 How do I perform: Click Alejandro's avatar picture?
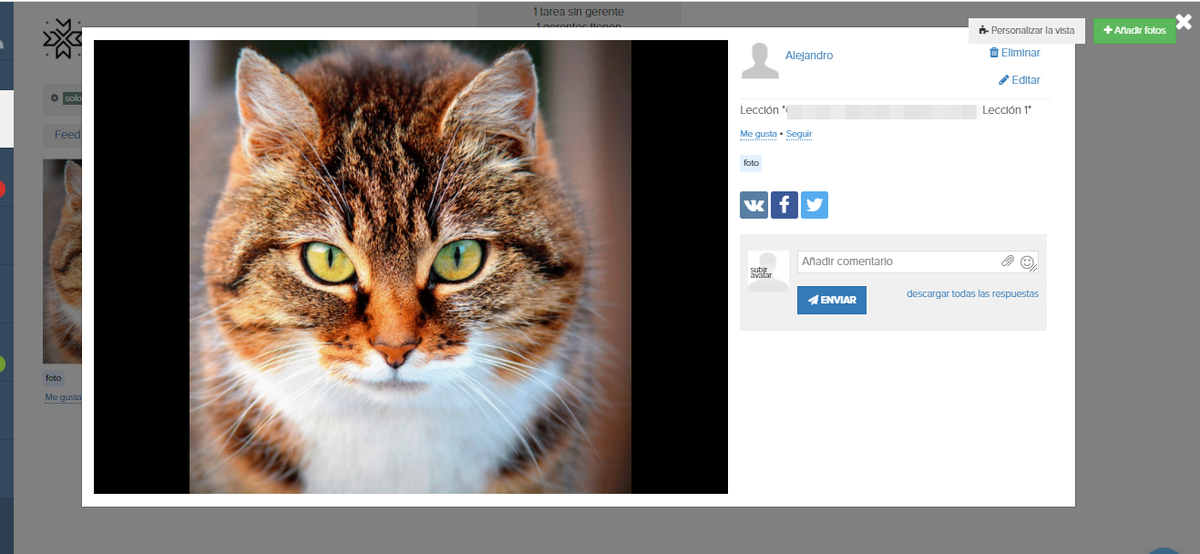(760, 61)
